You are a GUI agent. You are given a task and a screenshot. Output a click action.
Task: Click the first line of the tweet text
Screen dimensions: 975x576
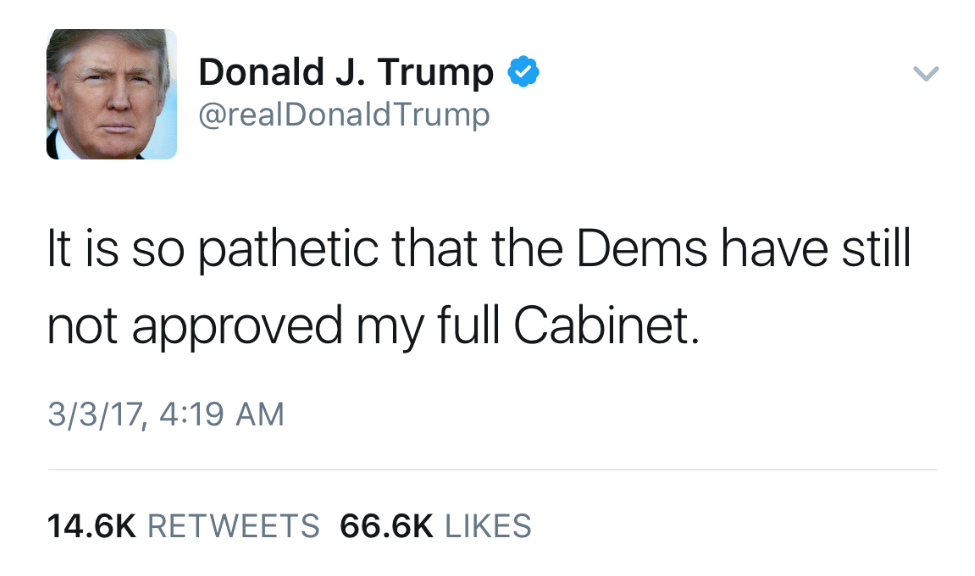click(x=479, y=250)
